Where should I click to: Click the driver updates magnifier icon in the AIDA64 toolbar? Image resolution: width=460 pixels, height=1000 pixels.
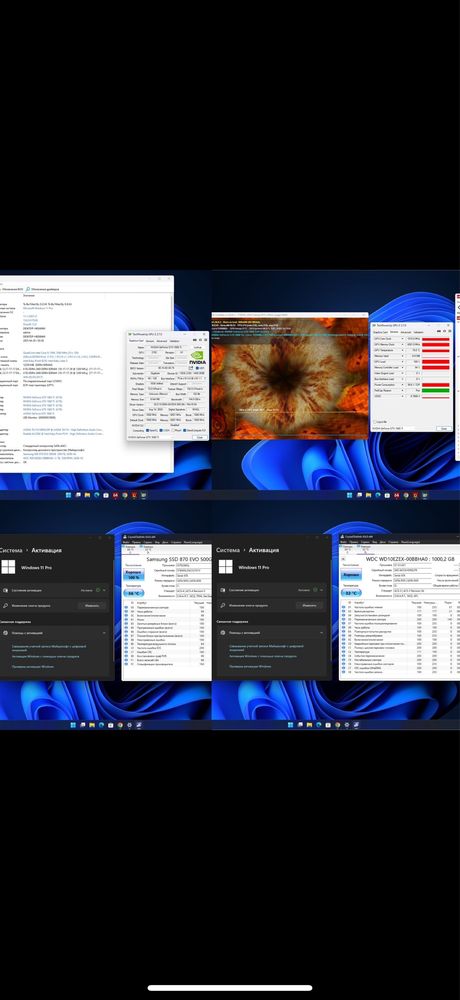tap(28, 289)
